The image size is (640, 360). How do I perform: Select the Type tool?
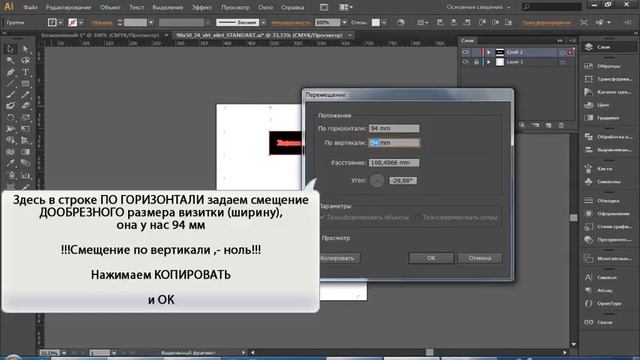click(x=25, y=72)
